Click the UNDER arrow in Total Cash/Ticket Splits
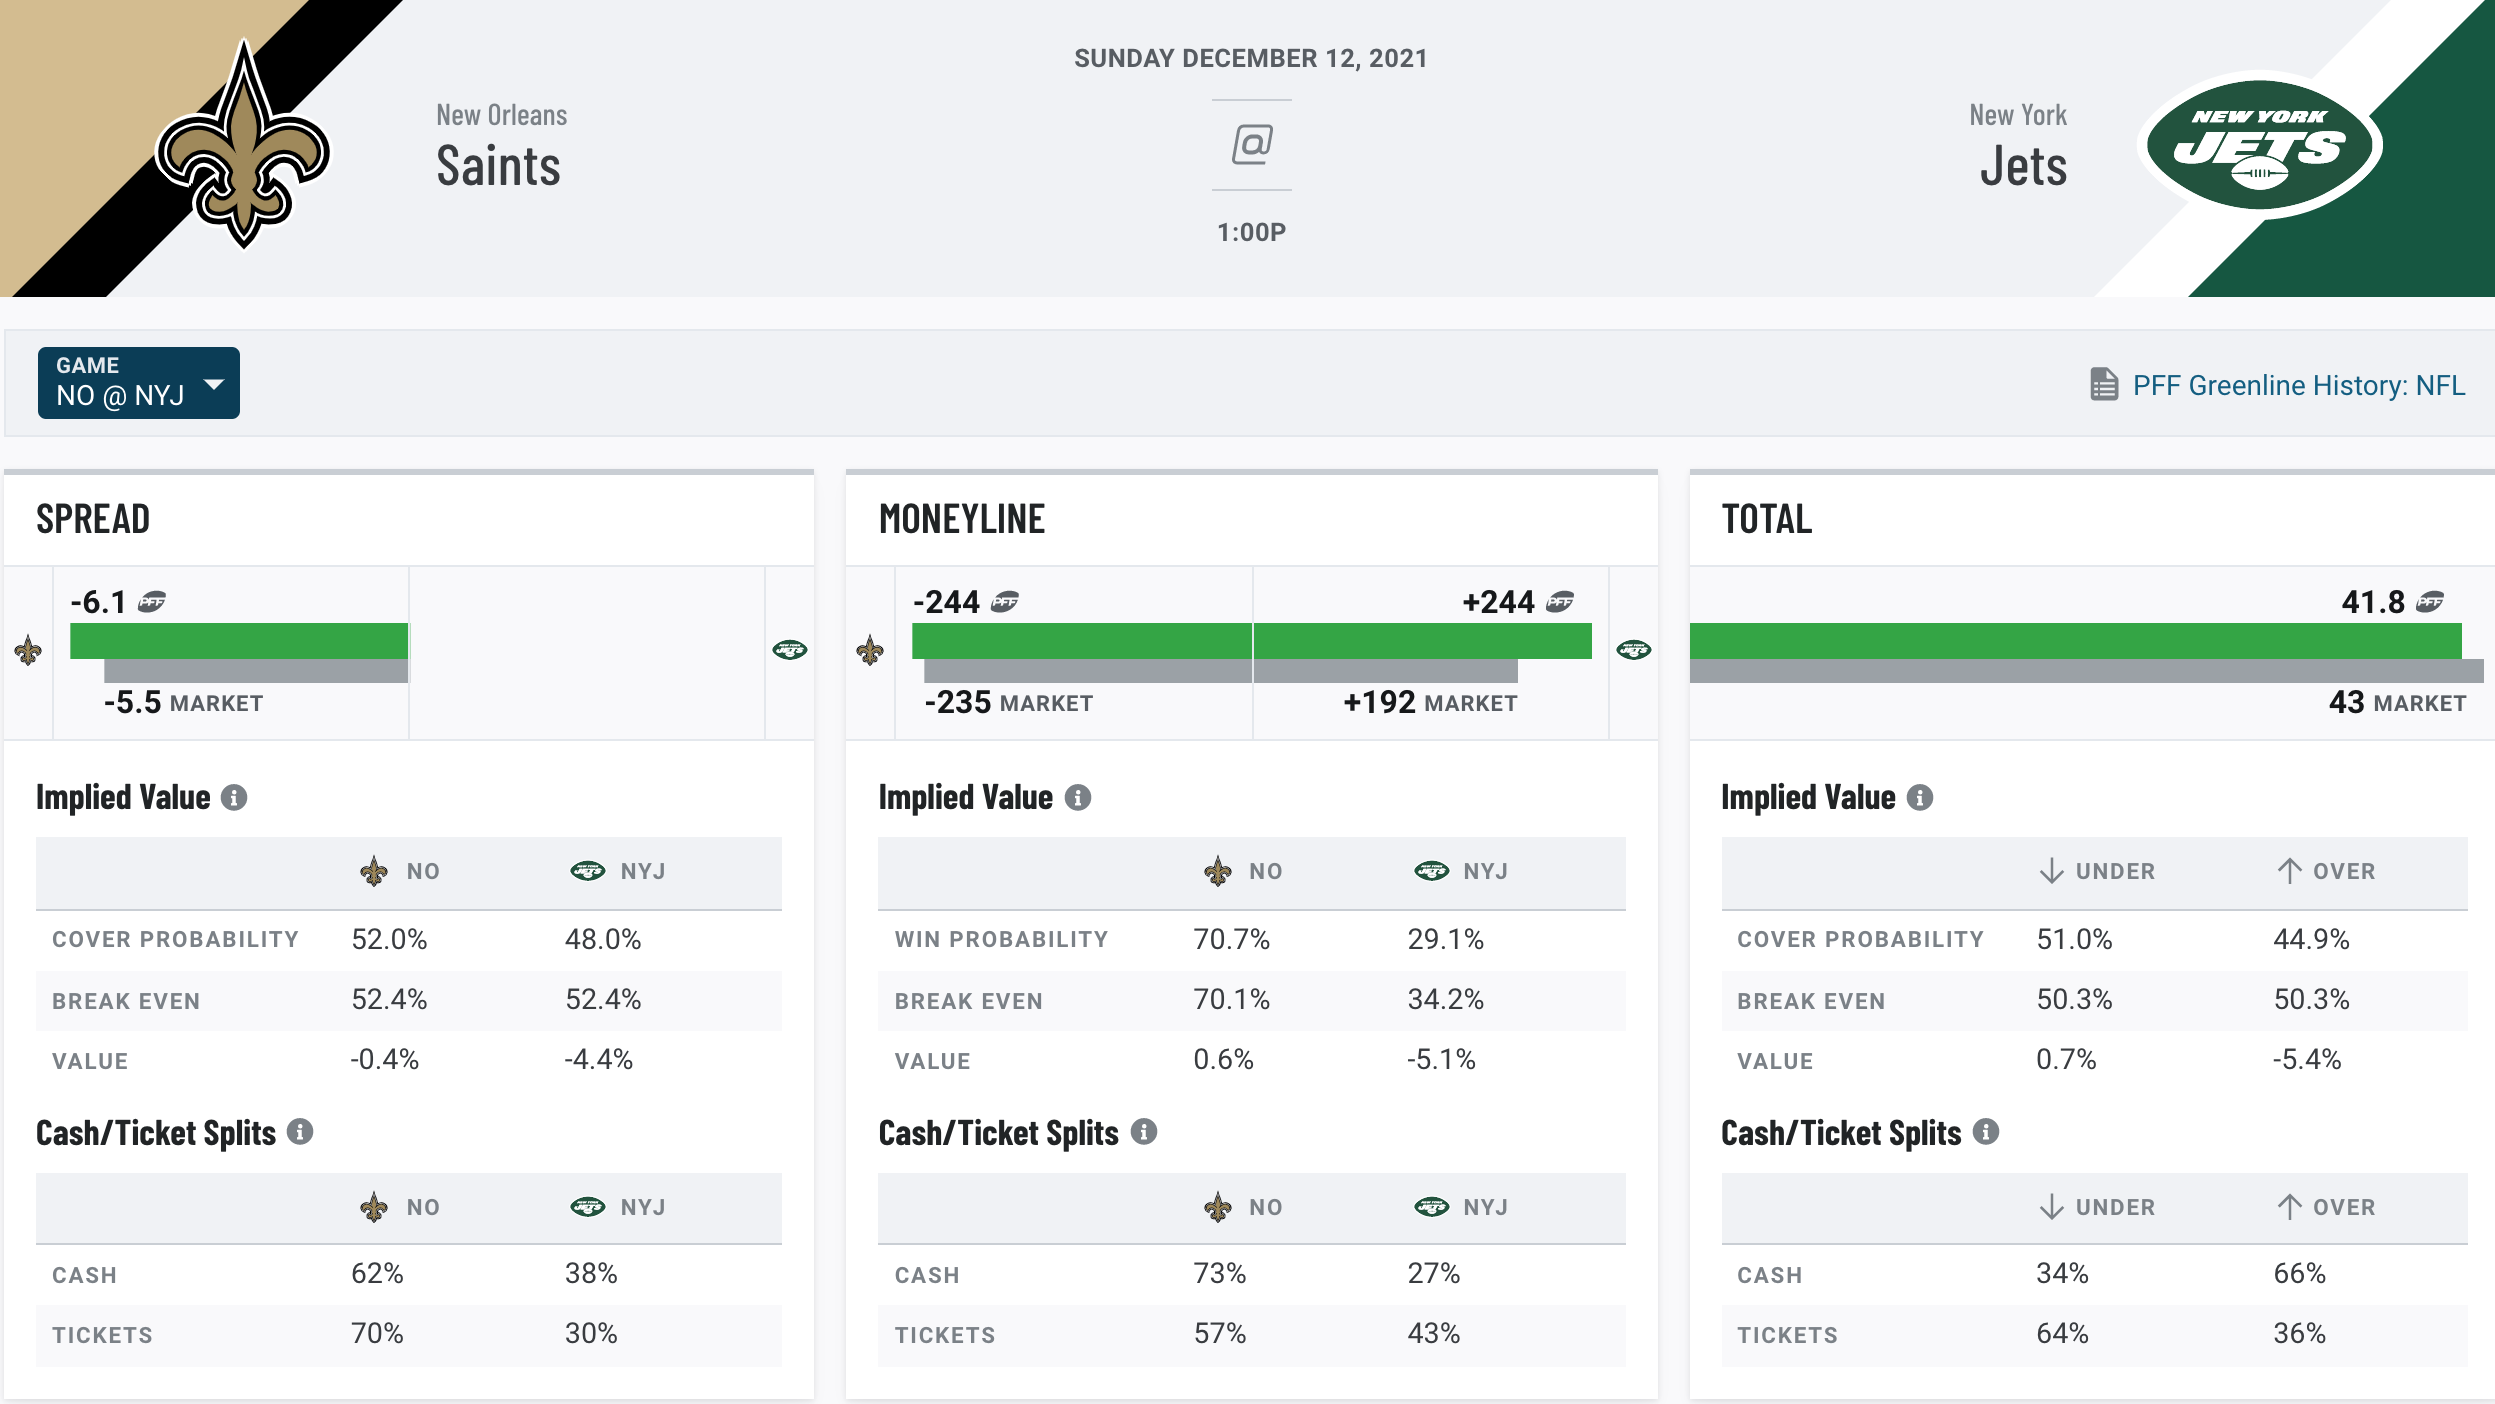The image size is (2495, 1404). [x=2051, y=1207]
